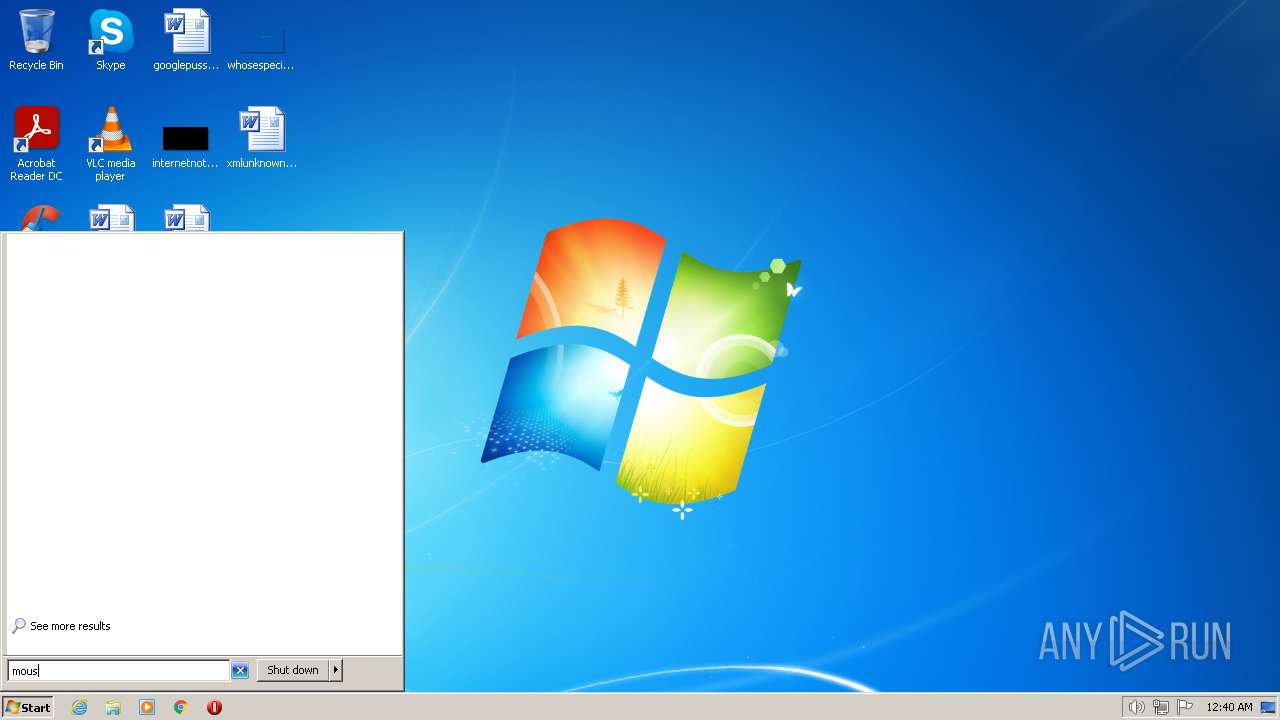Open the Recycle Bin desktop icon
1280x720 pixels.
tap(36, 40)
